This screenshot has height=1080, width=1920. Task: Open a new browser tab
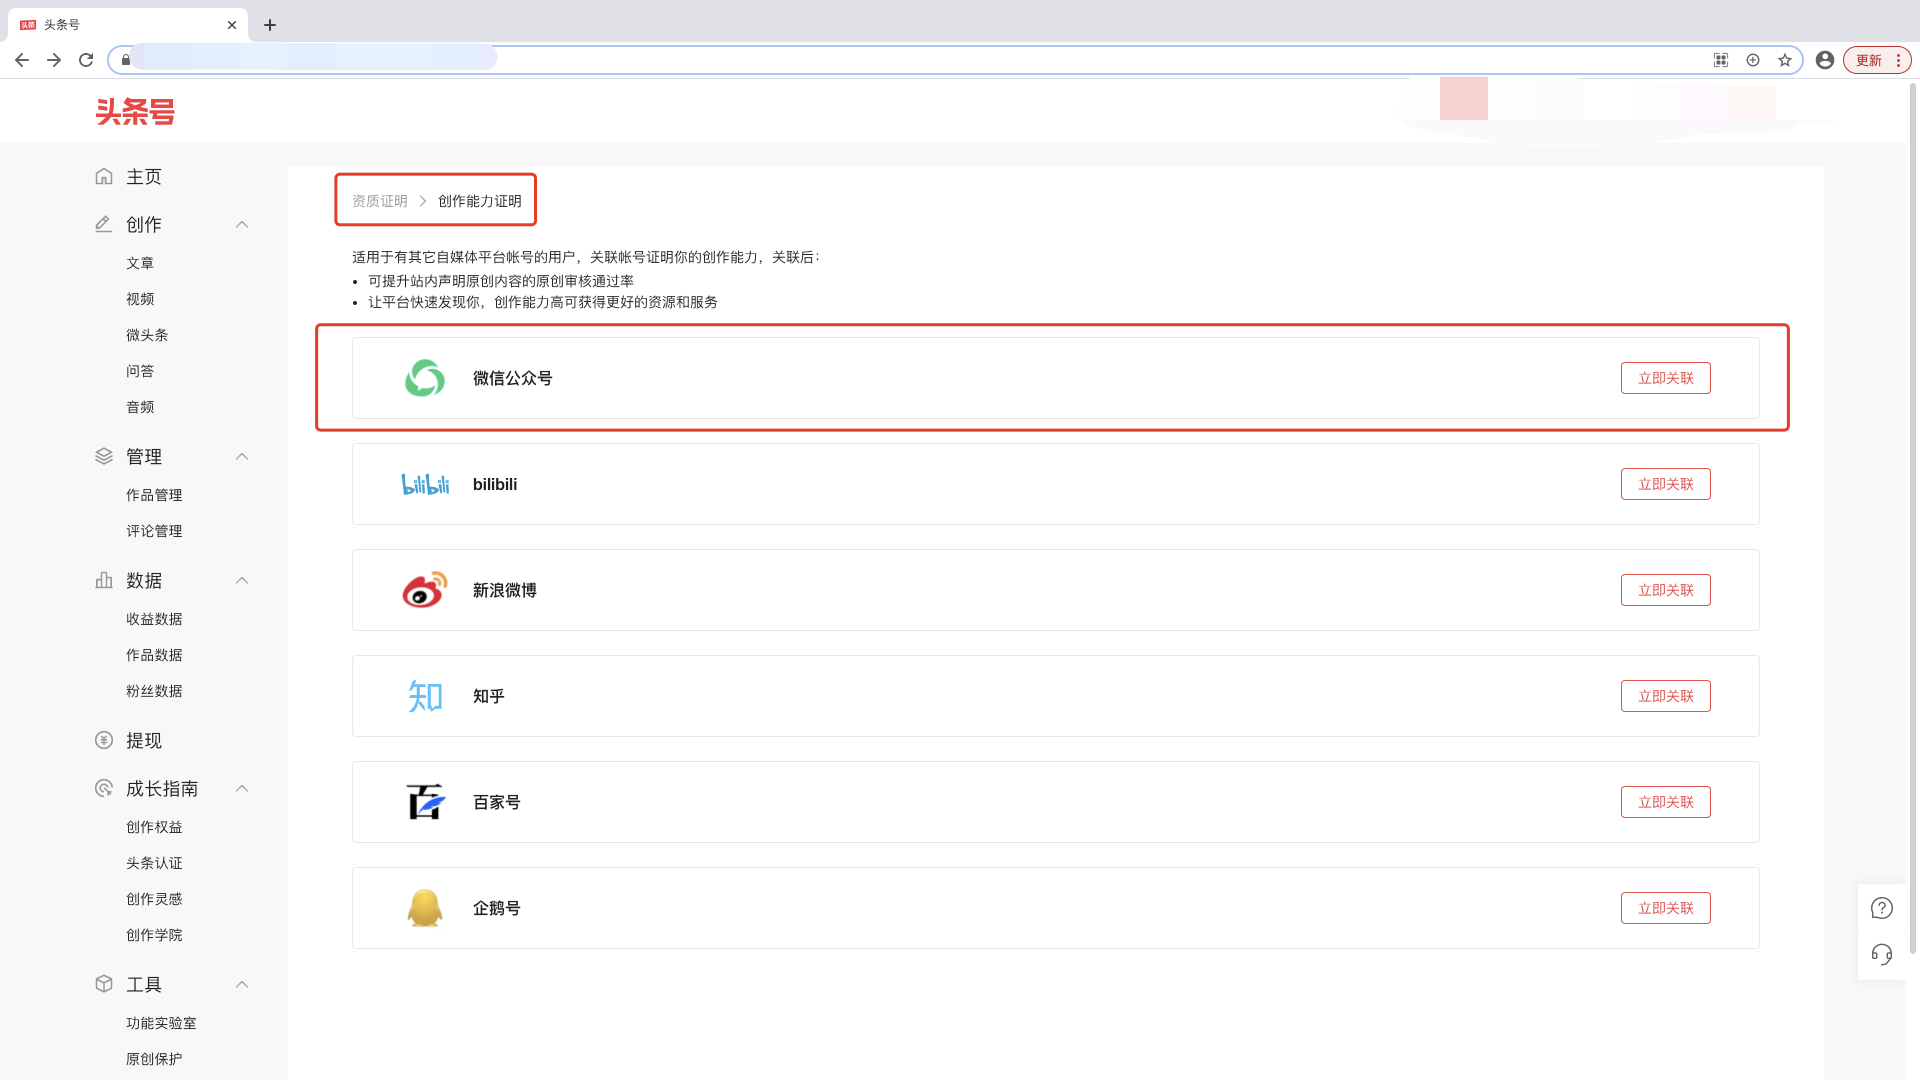coord(270,25)
